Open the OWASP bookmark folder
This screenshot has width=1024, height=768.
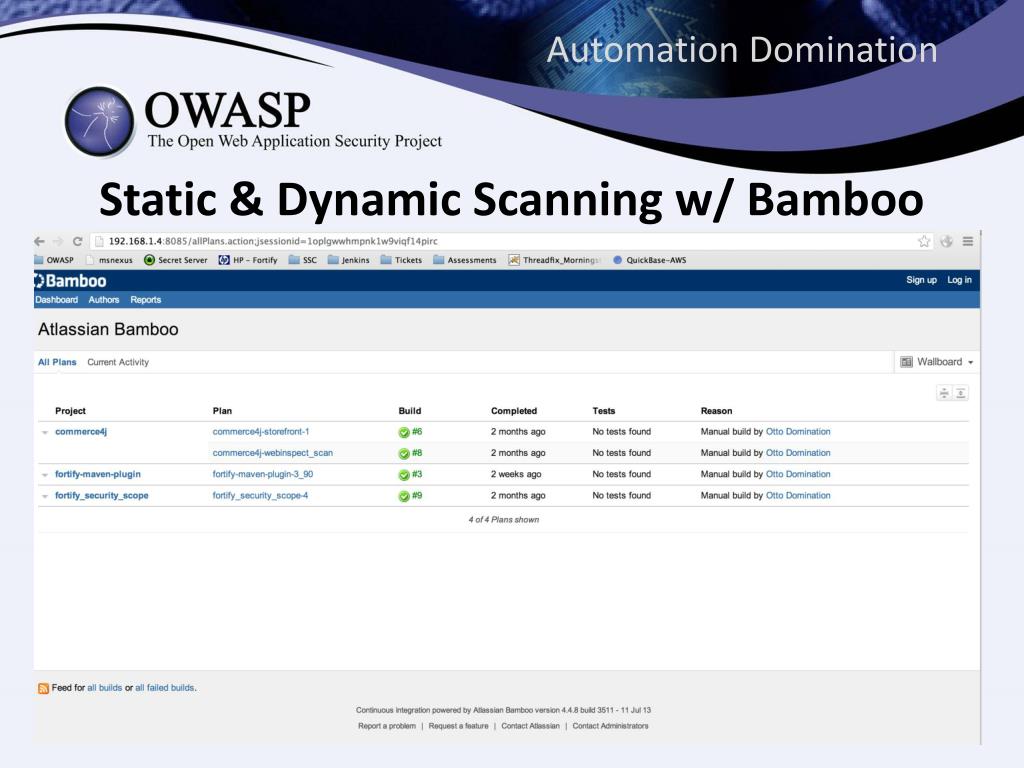54,260
